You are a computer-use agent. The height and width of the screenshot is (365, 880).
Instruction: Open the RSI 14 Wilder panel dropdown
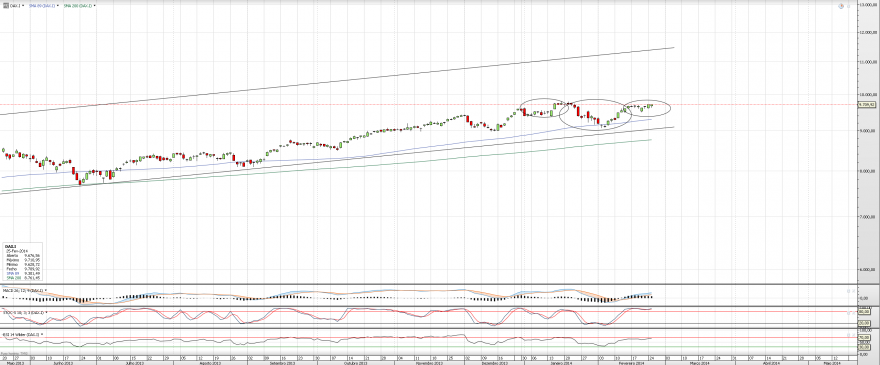42,335
